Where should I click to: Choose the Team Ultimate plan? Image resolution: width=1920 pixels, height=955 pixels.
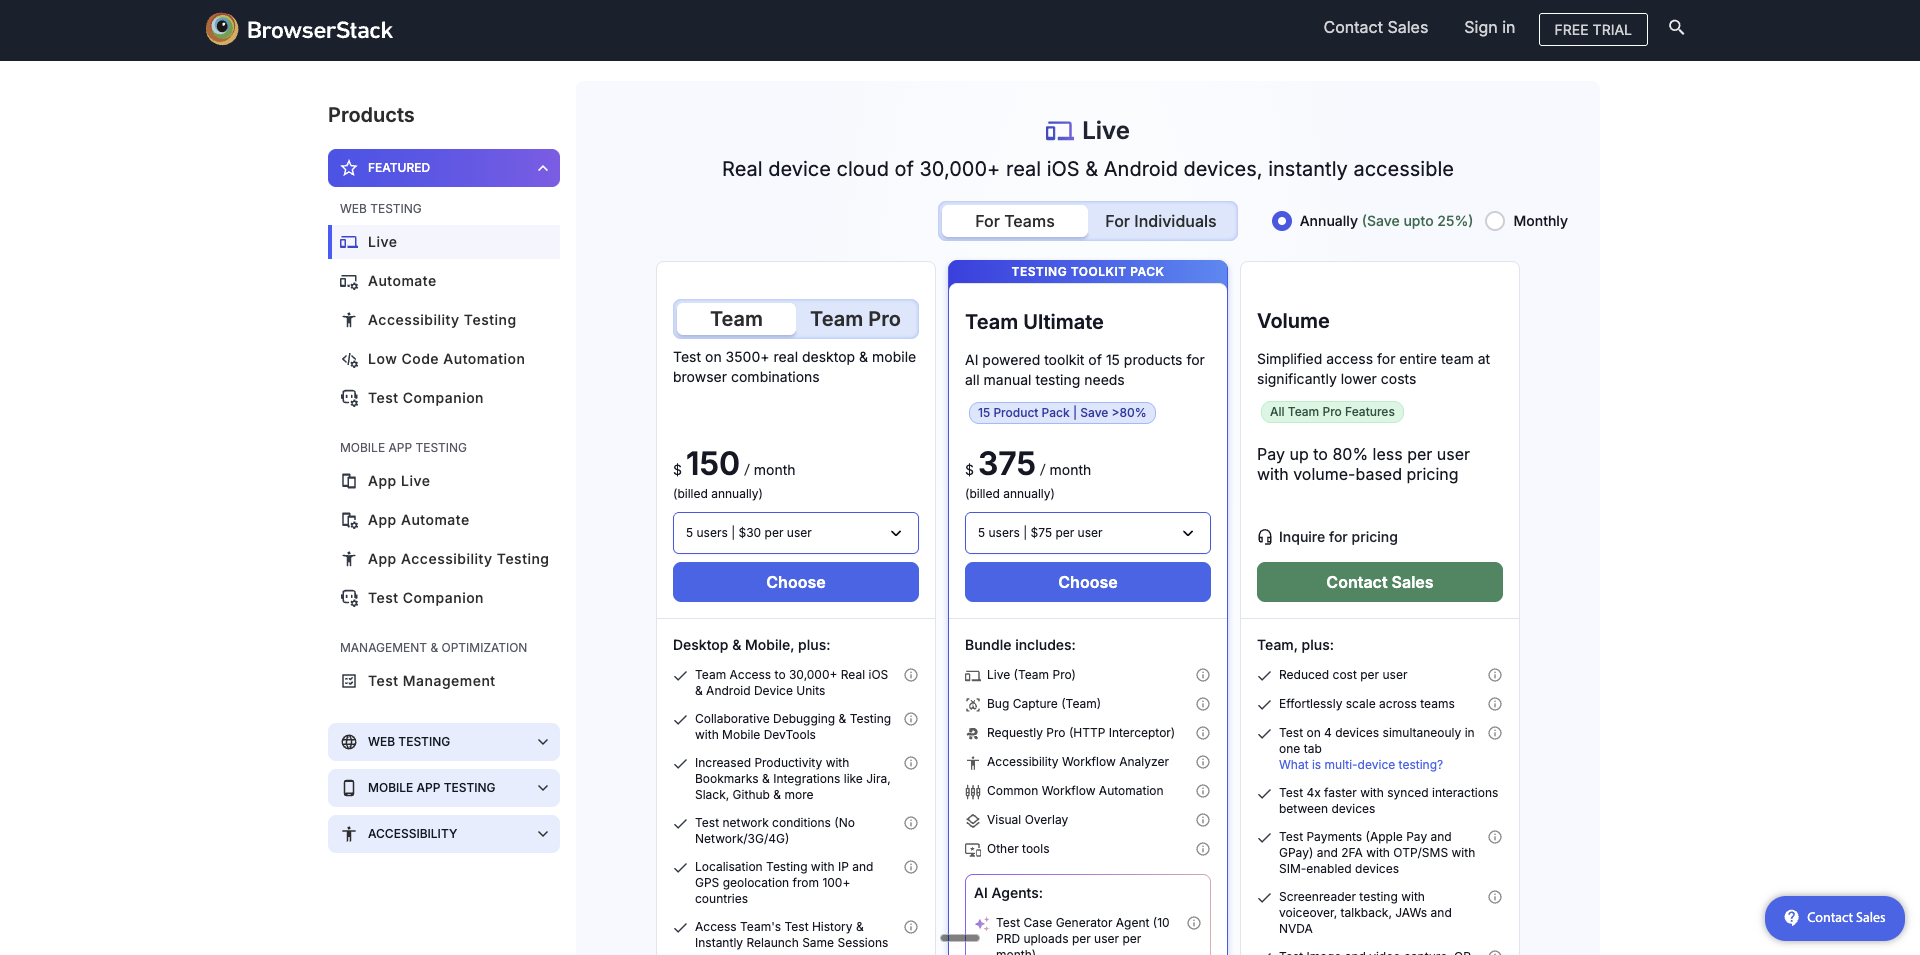pyautogui.click(x=1088, y=582)
